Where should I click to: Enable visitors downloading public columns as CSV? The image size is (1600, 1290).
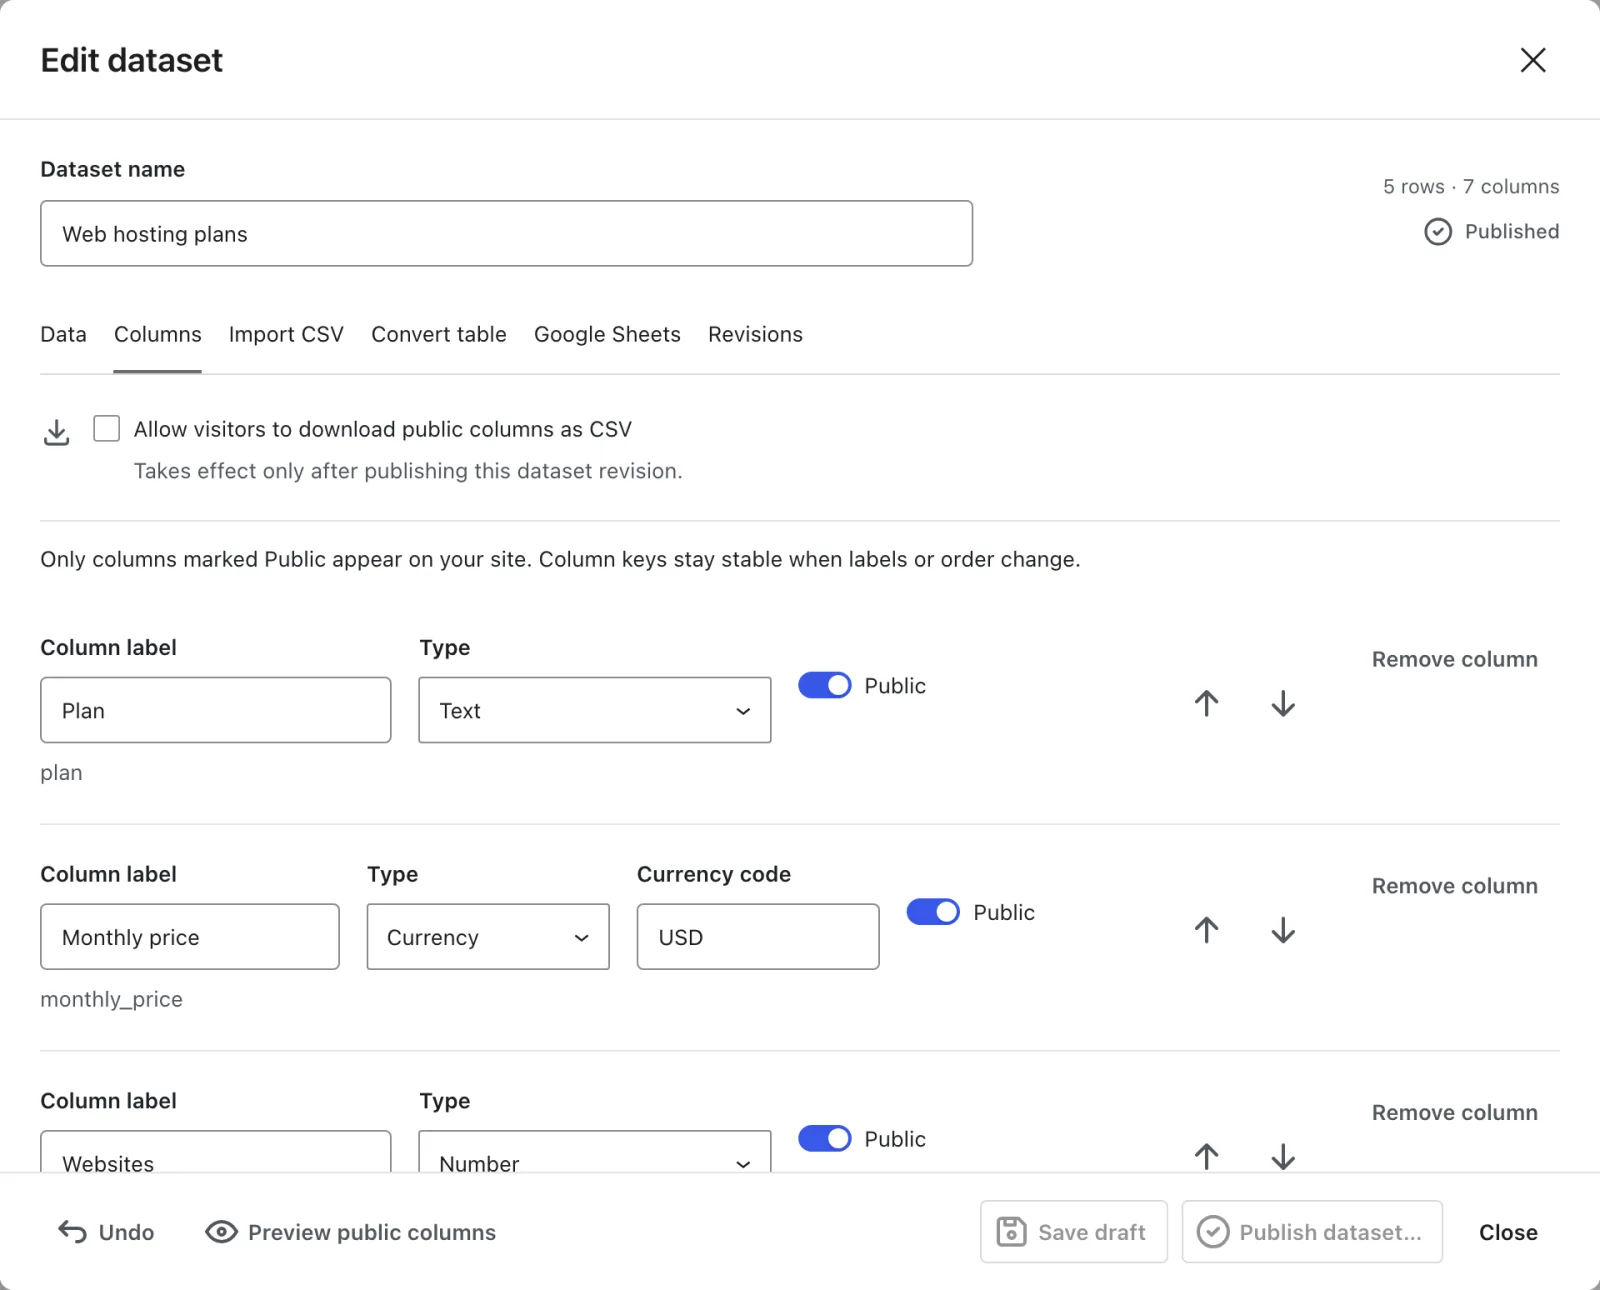coord(106,428)
